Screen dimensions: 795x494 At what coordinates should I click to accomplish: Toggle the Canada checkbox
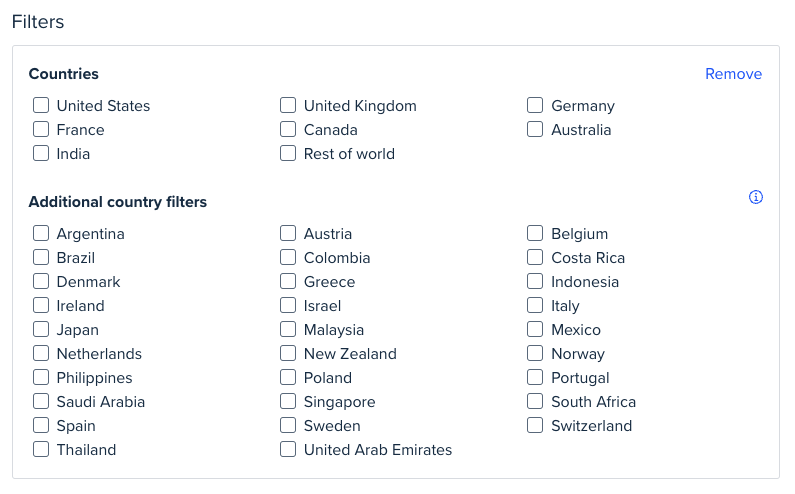click(288, 129)
